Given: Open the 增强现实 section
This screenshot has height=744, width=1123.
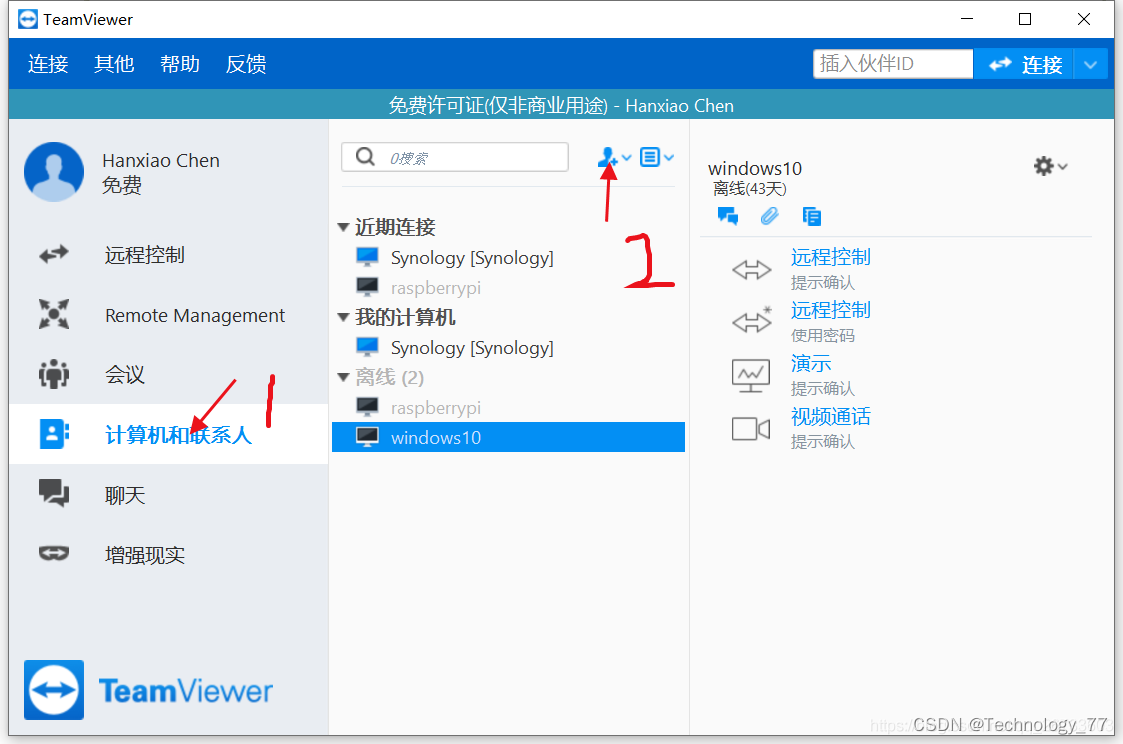Looking at the screenshot, I should [145, 555].
